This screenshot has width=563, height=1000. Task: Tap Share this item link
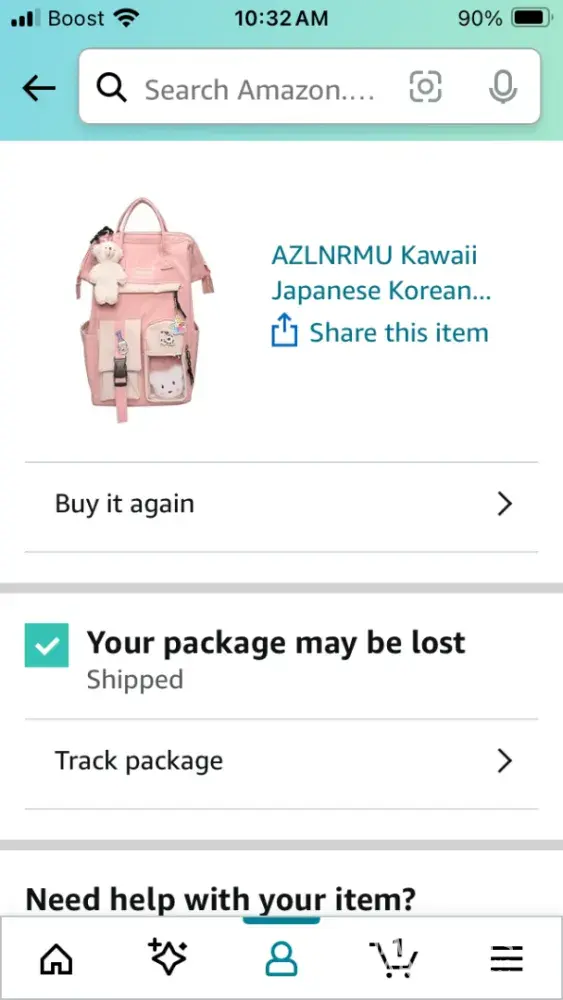coord(398,333)
